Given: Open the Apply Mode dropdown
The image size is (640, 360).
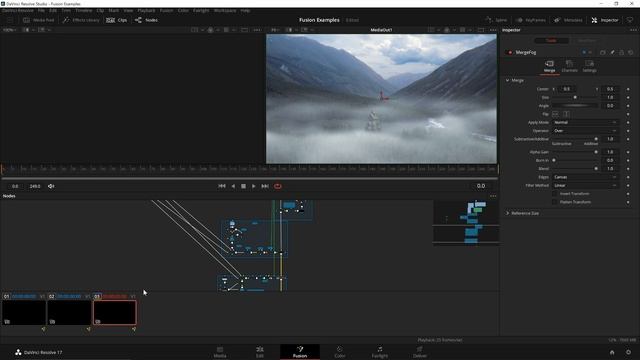Looking at the screenshot, I should (x=585, y=122).
